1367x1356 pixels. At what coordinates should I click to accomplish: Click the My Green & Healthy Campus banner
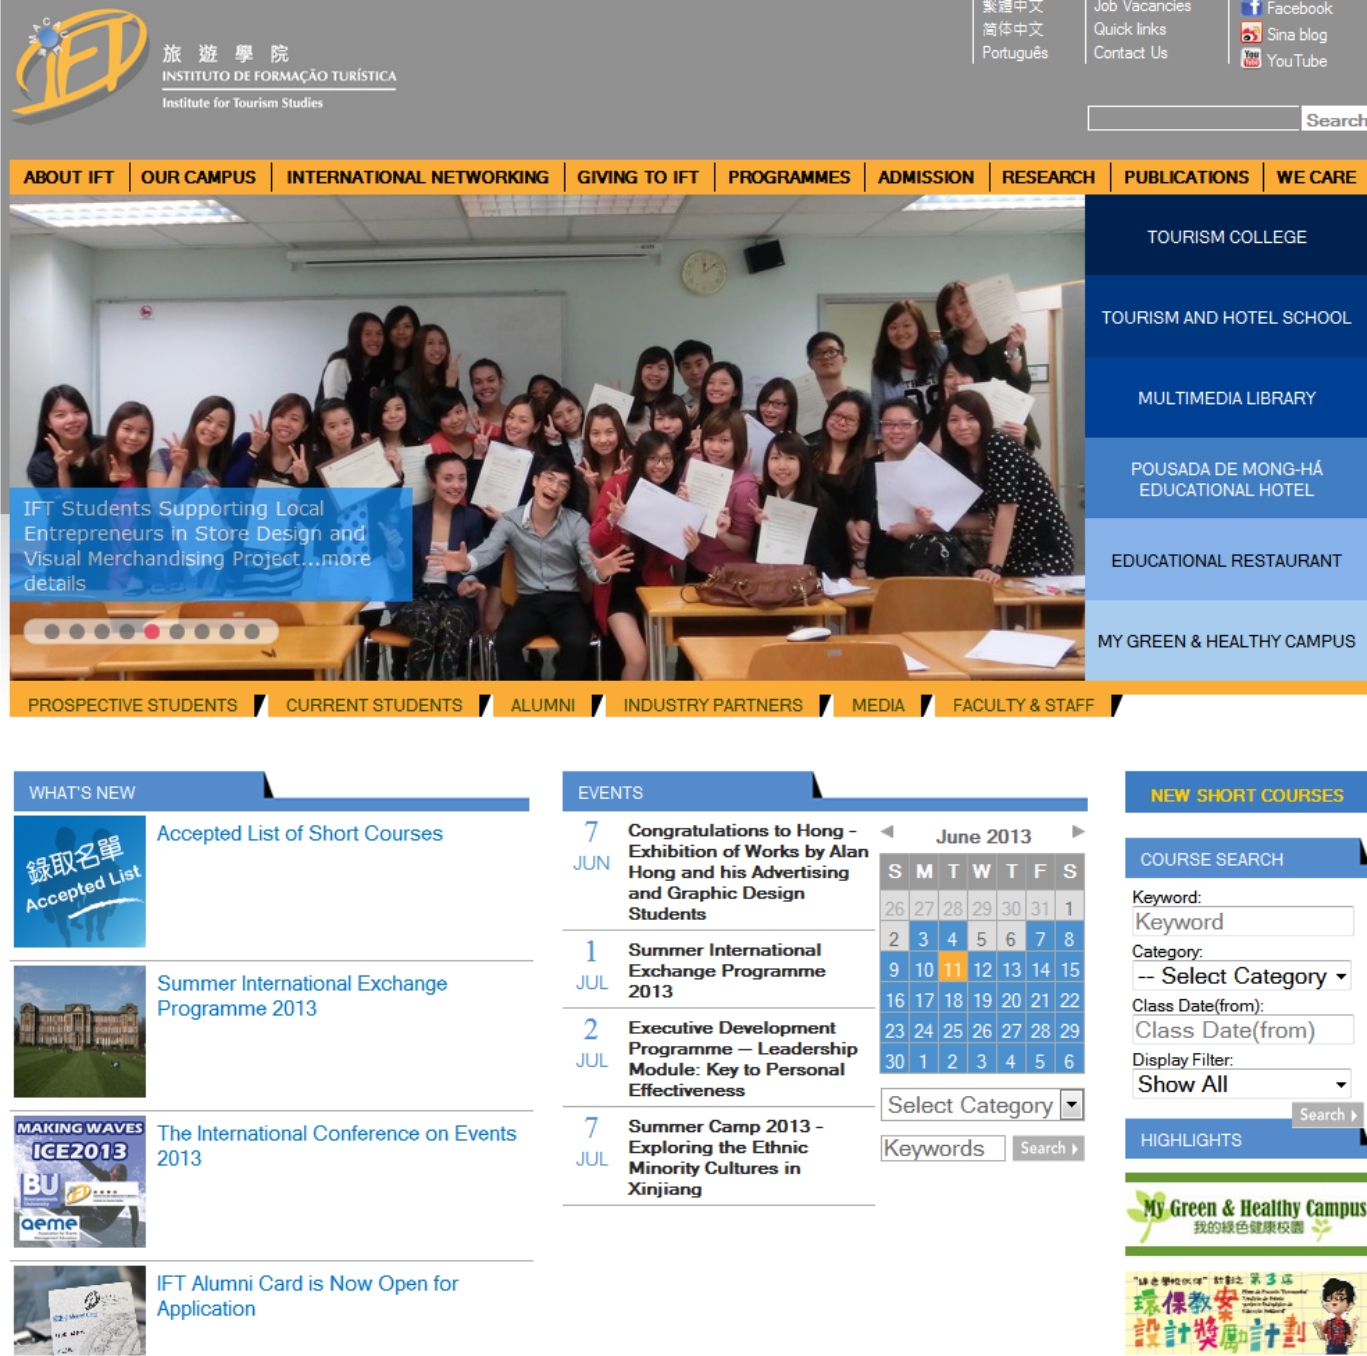[1245, 1214]
